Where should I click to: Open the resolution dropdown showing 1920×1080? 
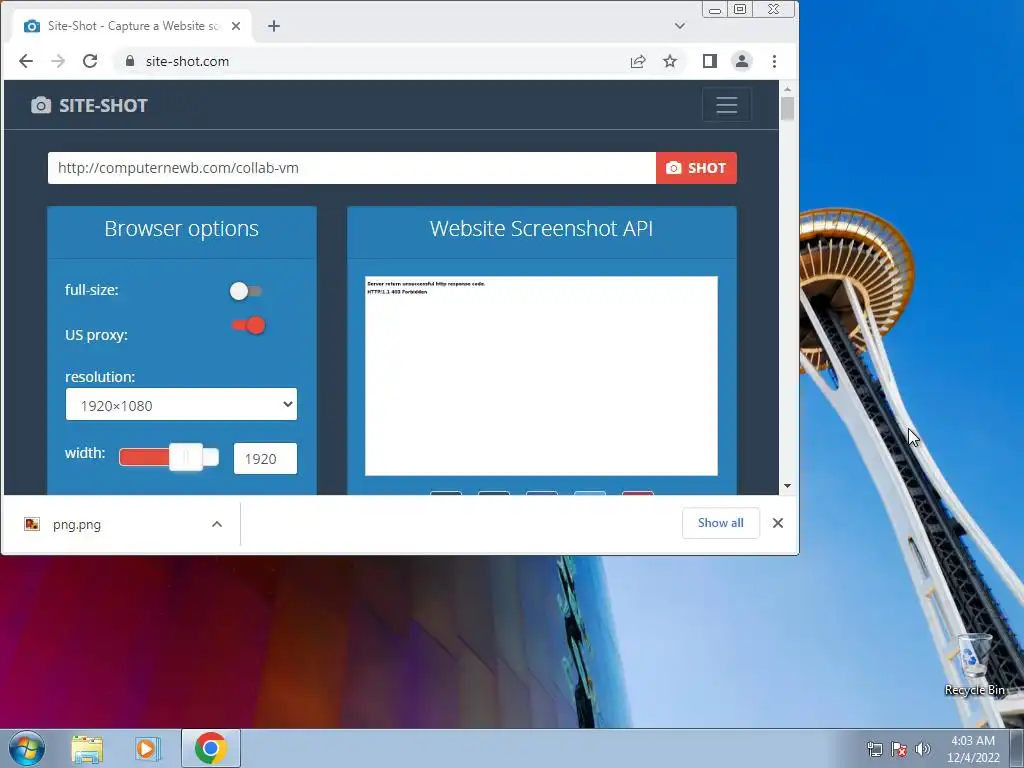tap(181, 404)
